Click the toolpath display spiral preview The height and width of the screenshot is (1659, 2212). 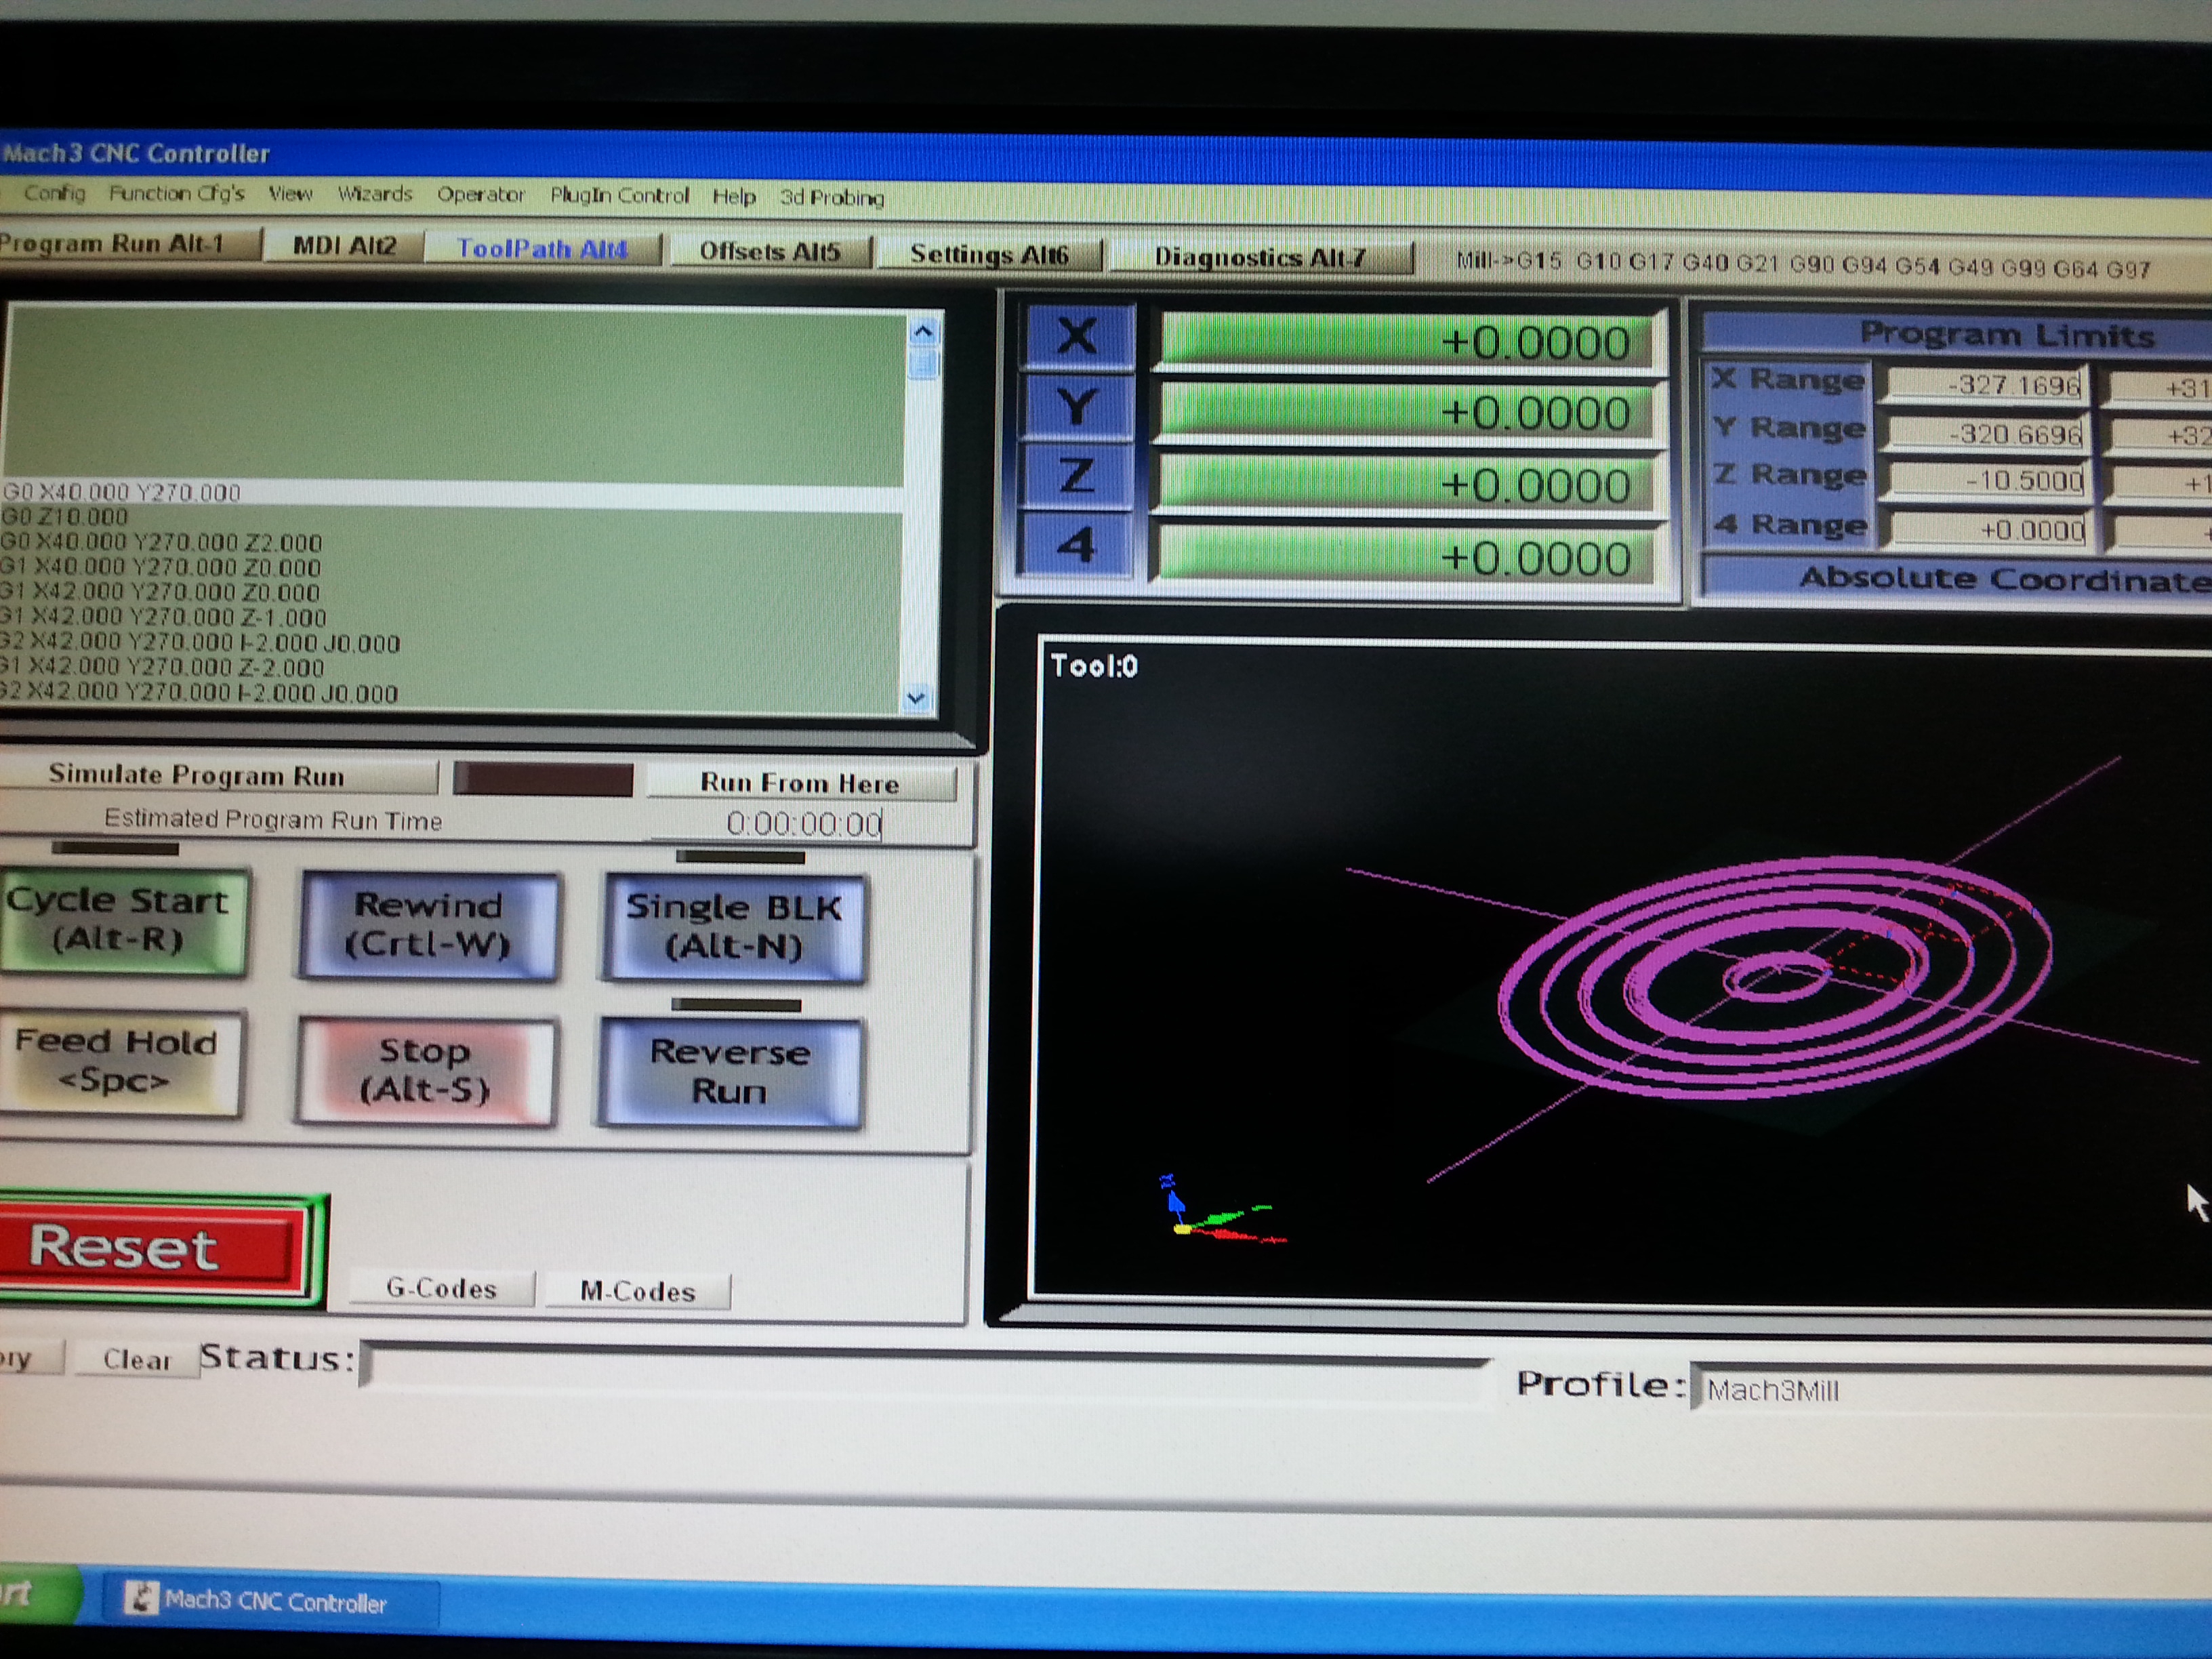click(x=1776, y=978)
